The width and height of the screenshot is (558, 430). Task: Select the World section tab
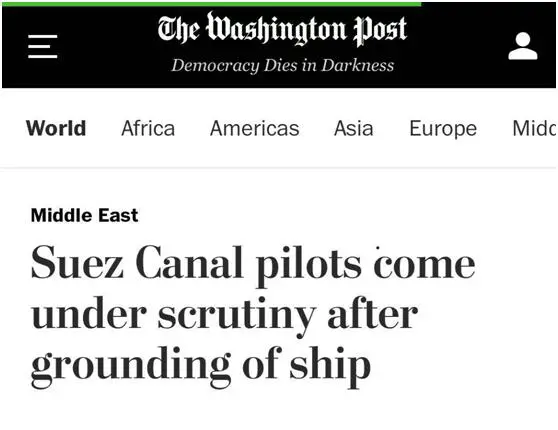click(56, 128)
